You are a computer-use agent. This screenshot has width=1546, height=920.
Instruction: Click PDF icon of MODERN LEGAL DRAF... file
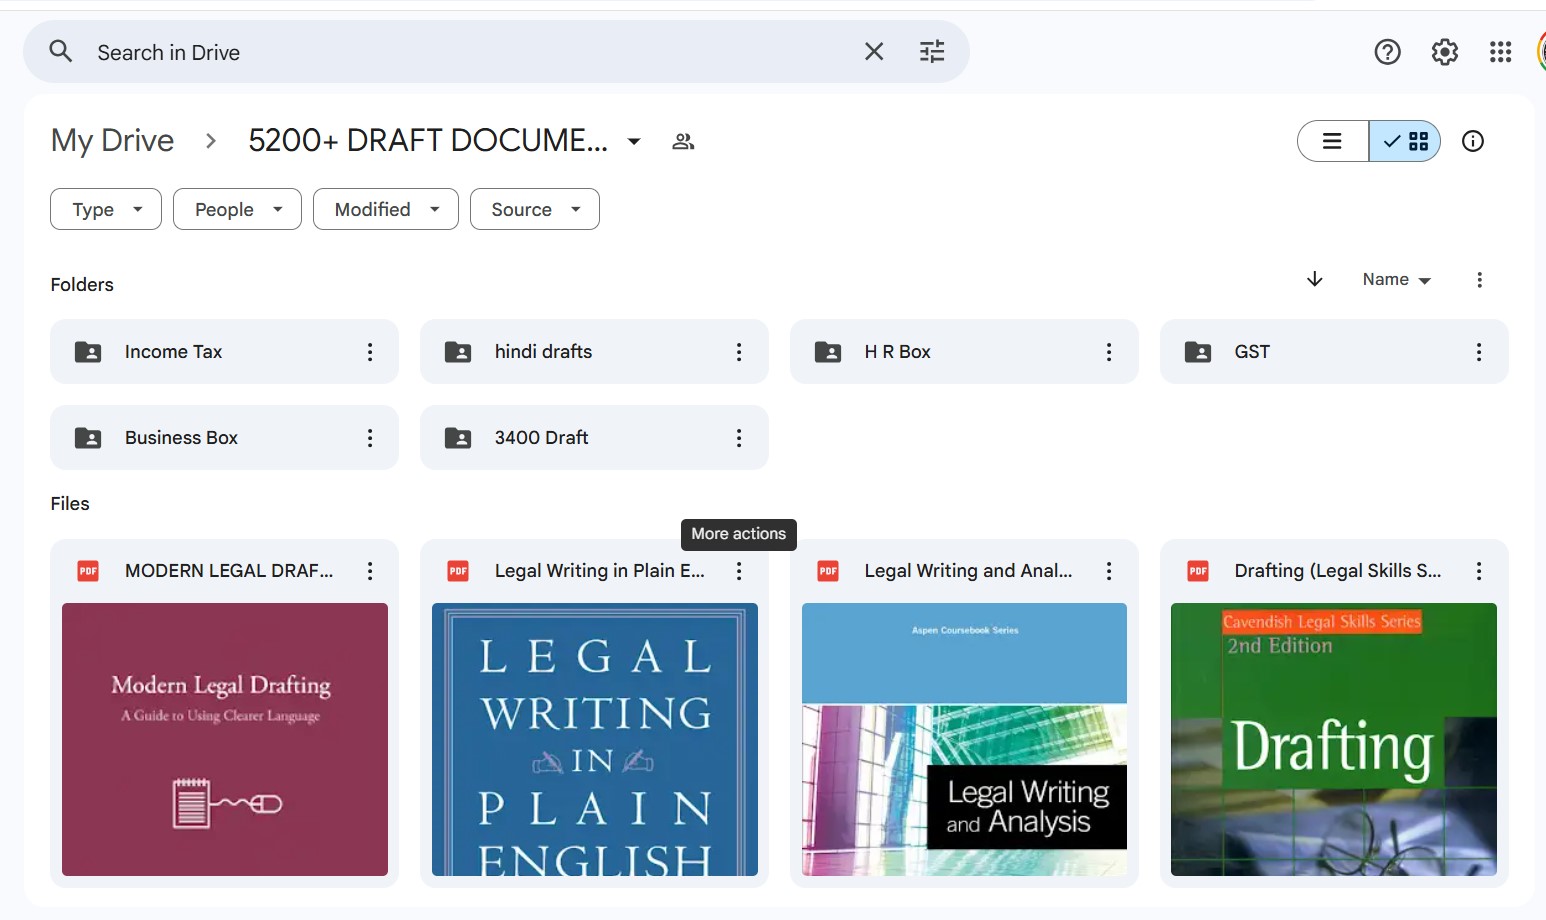coord(88,571)
